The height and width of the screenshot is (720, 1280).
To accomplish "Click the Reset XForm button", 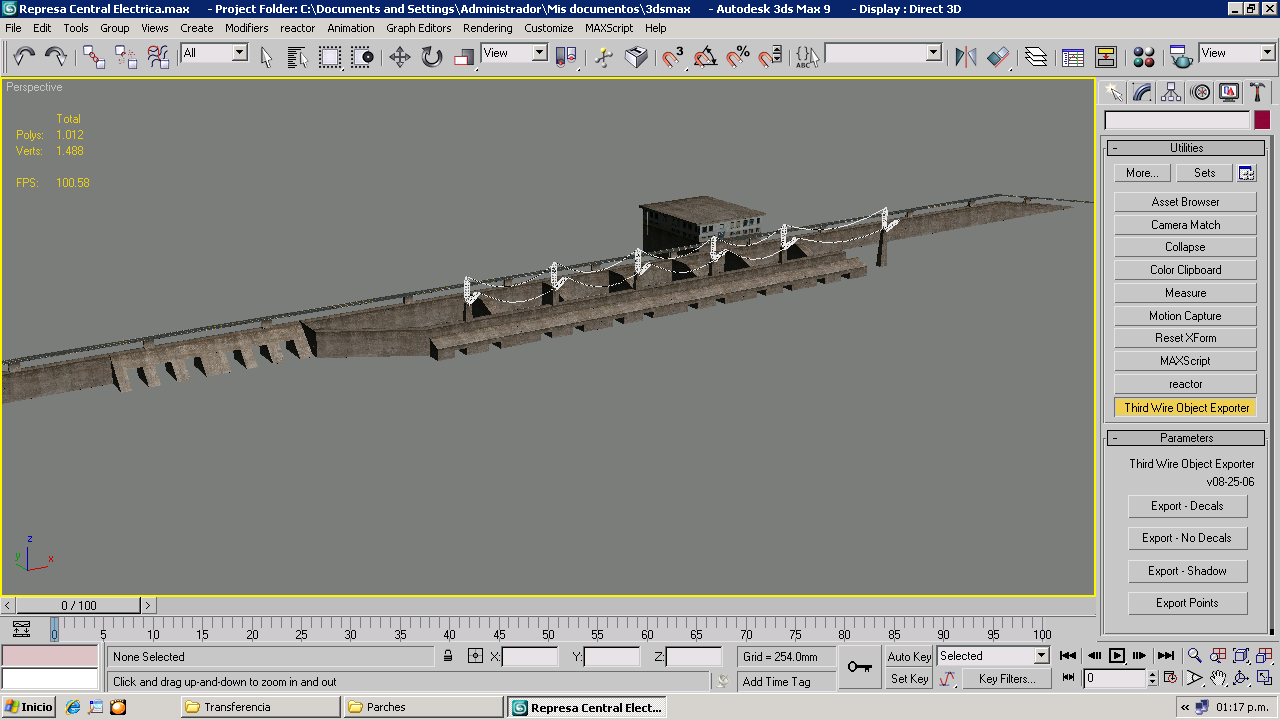I will 1185,338.
